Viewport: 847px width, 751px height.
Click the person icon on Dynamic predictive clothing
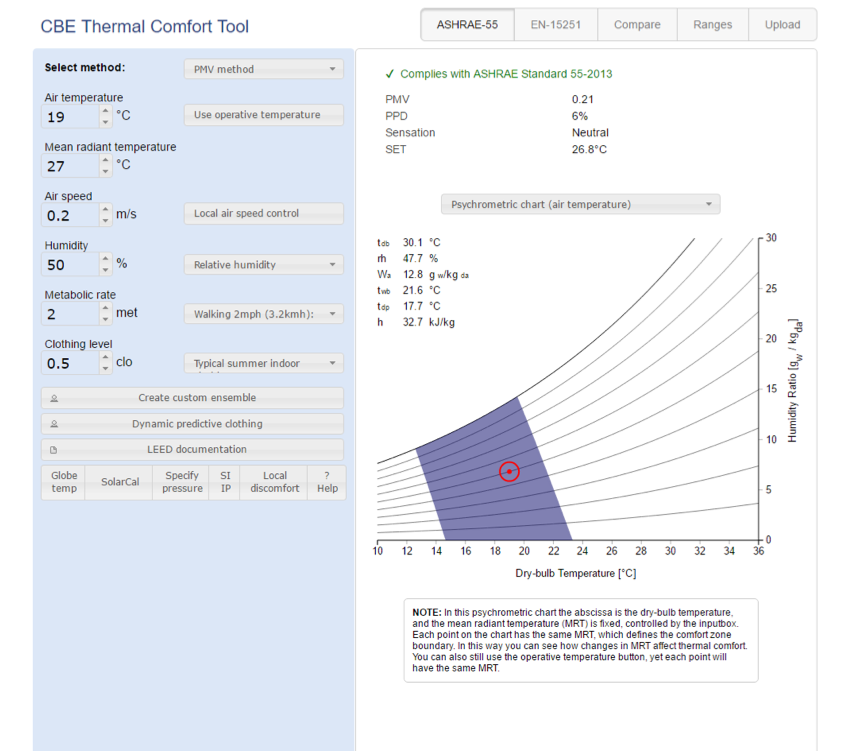[55, 423]
